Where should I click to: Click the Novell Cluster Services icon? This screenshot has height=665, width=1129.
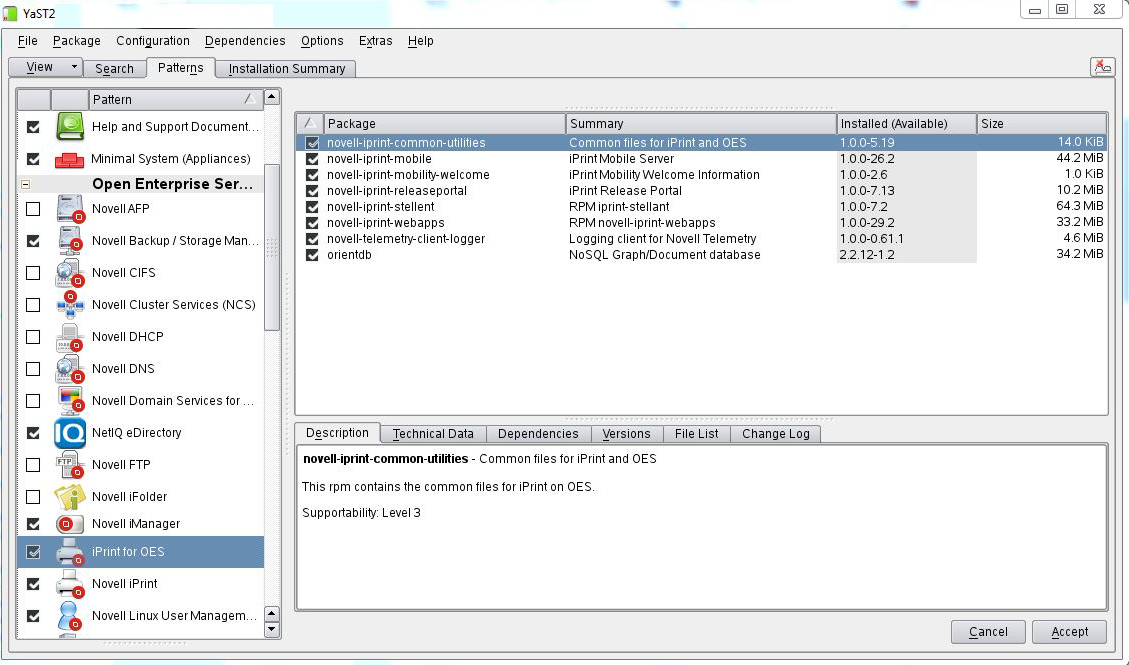click(x=70, y=305)
